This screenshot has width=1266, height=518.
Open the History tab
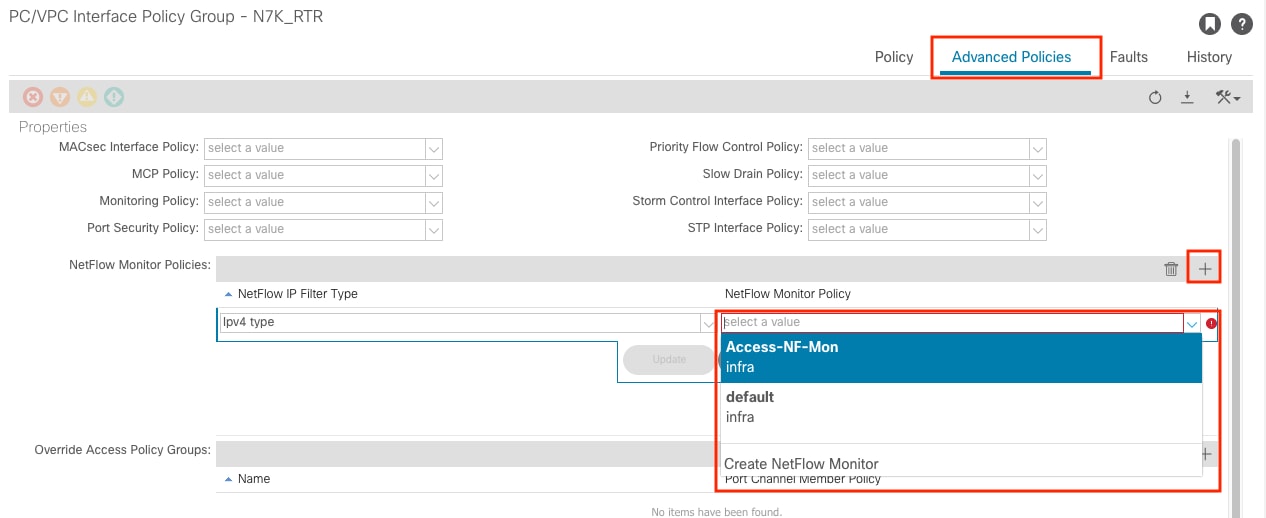pyautogui.click(x=1209, y=57)
